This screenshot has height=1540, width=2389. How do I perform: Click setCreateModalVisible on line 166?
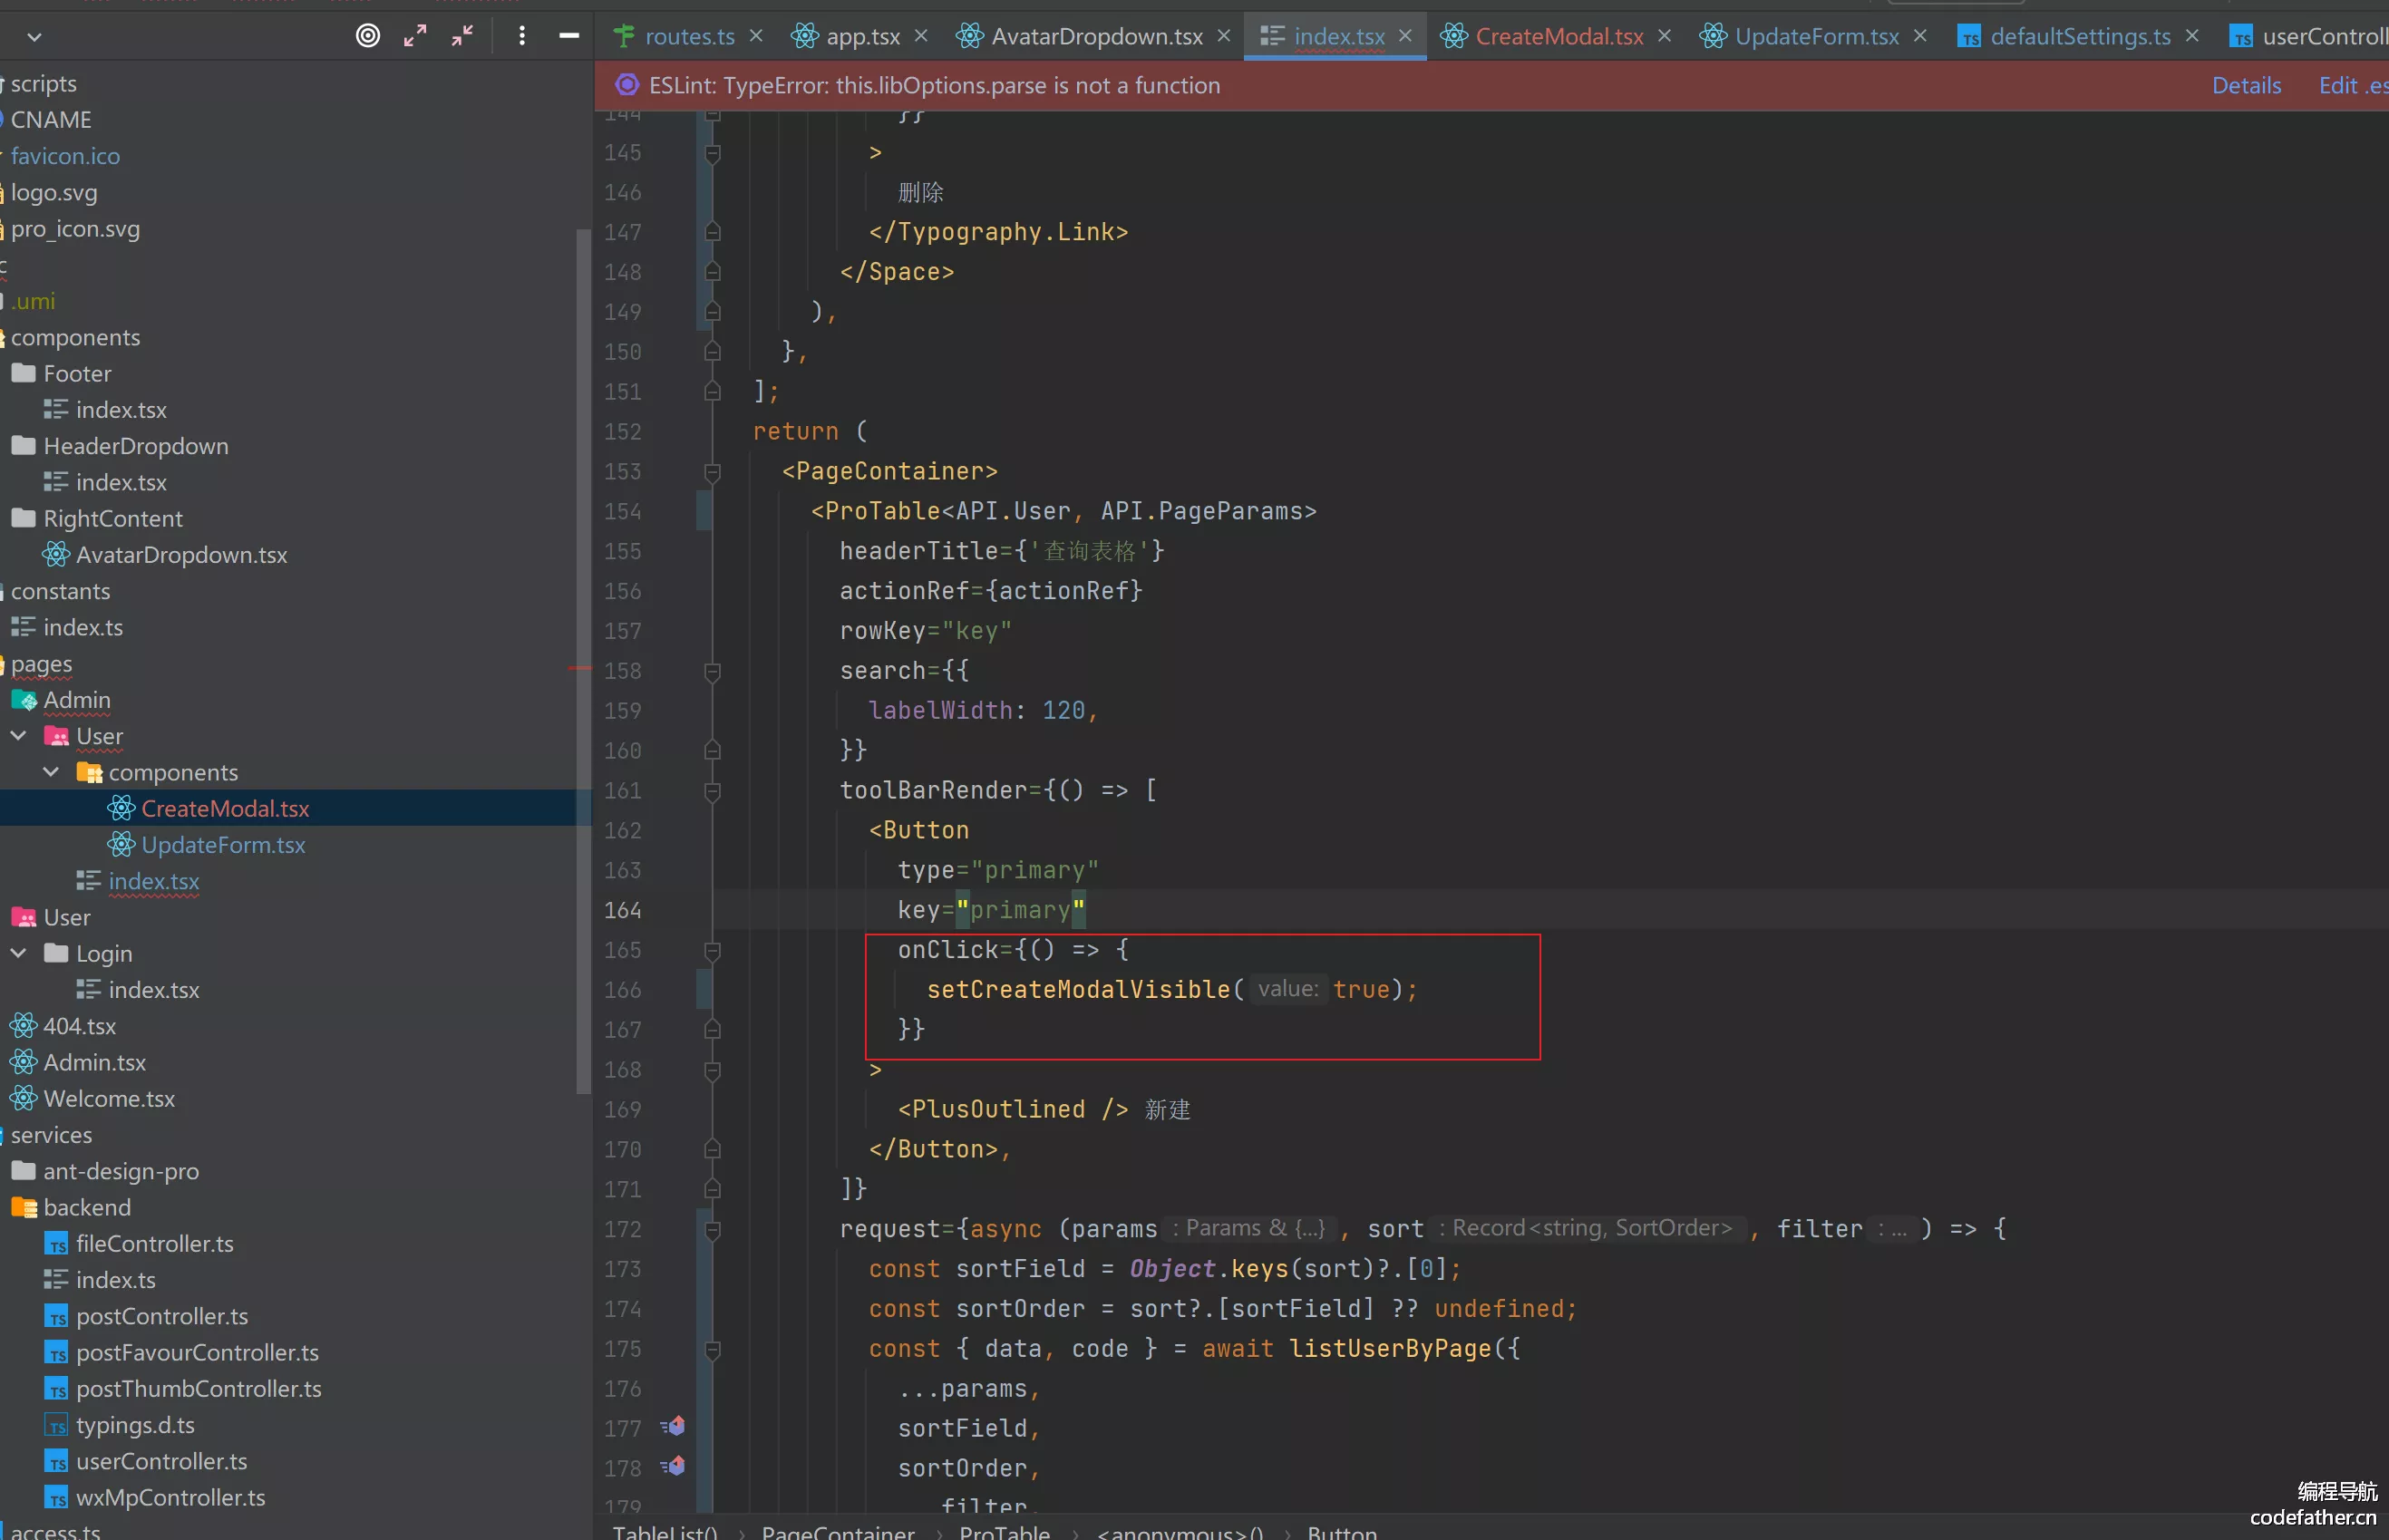click(1078, 989)
